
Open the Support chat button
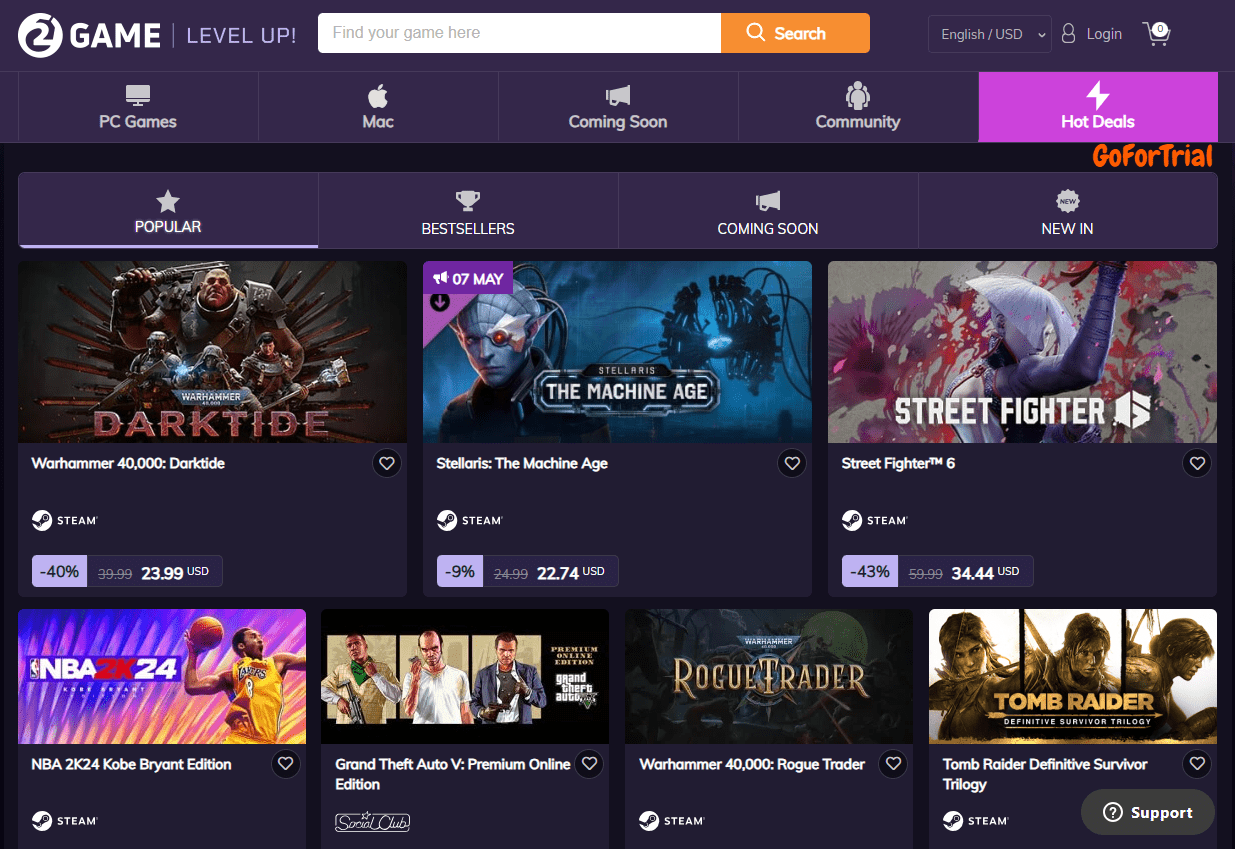1148,813
